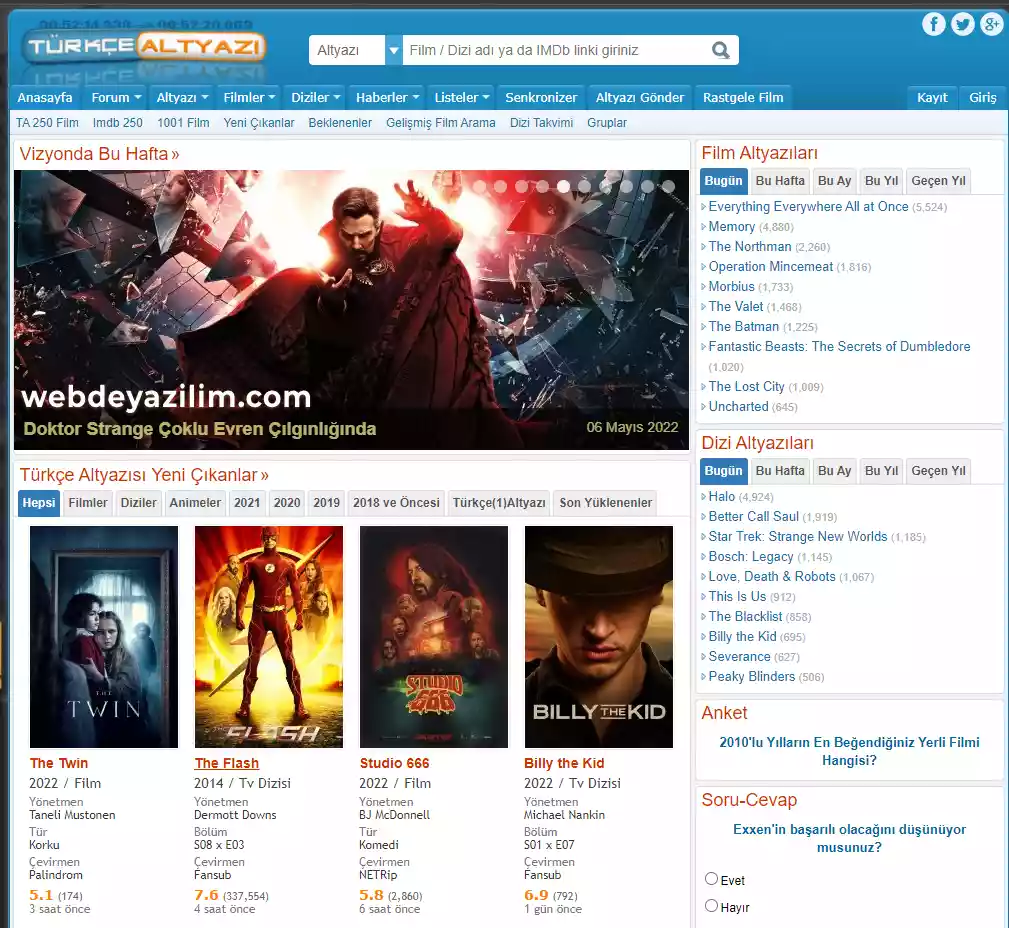
Task: Filter new releases by Diziler tab
Action: pos(138,503)
